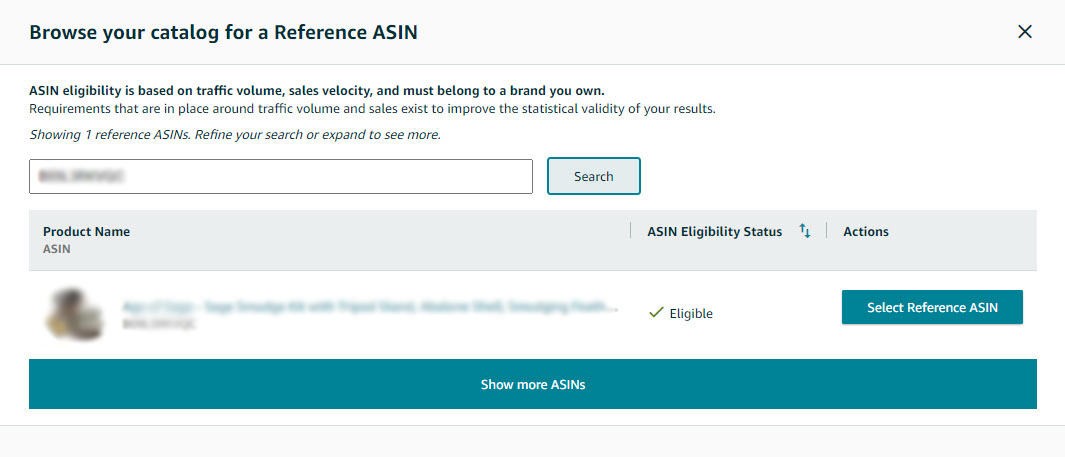This screenshot has width=1065, height=457.
Task: Click the Eligible status text
Action: (x=691, y=313)
